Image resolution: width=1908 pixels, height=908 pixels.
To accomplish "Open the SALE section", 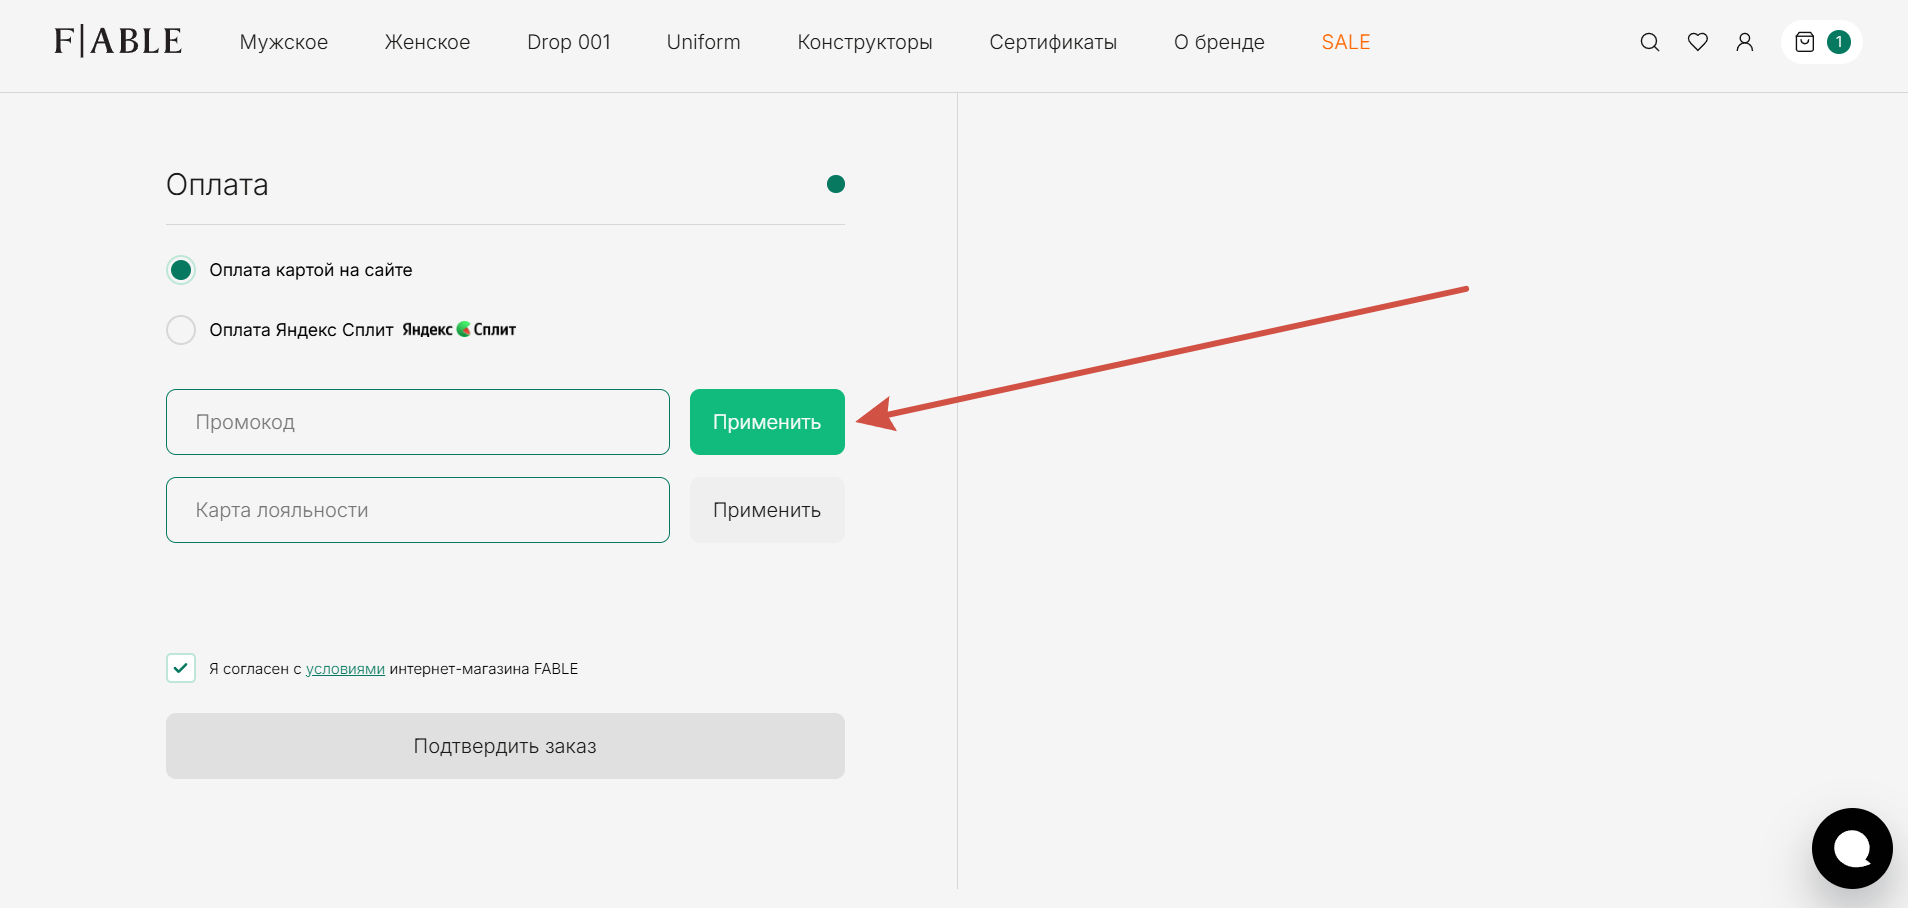I will click(x=1346, y=42).
